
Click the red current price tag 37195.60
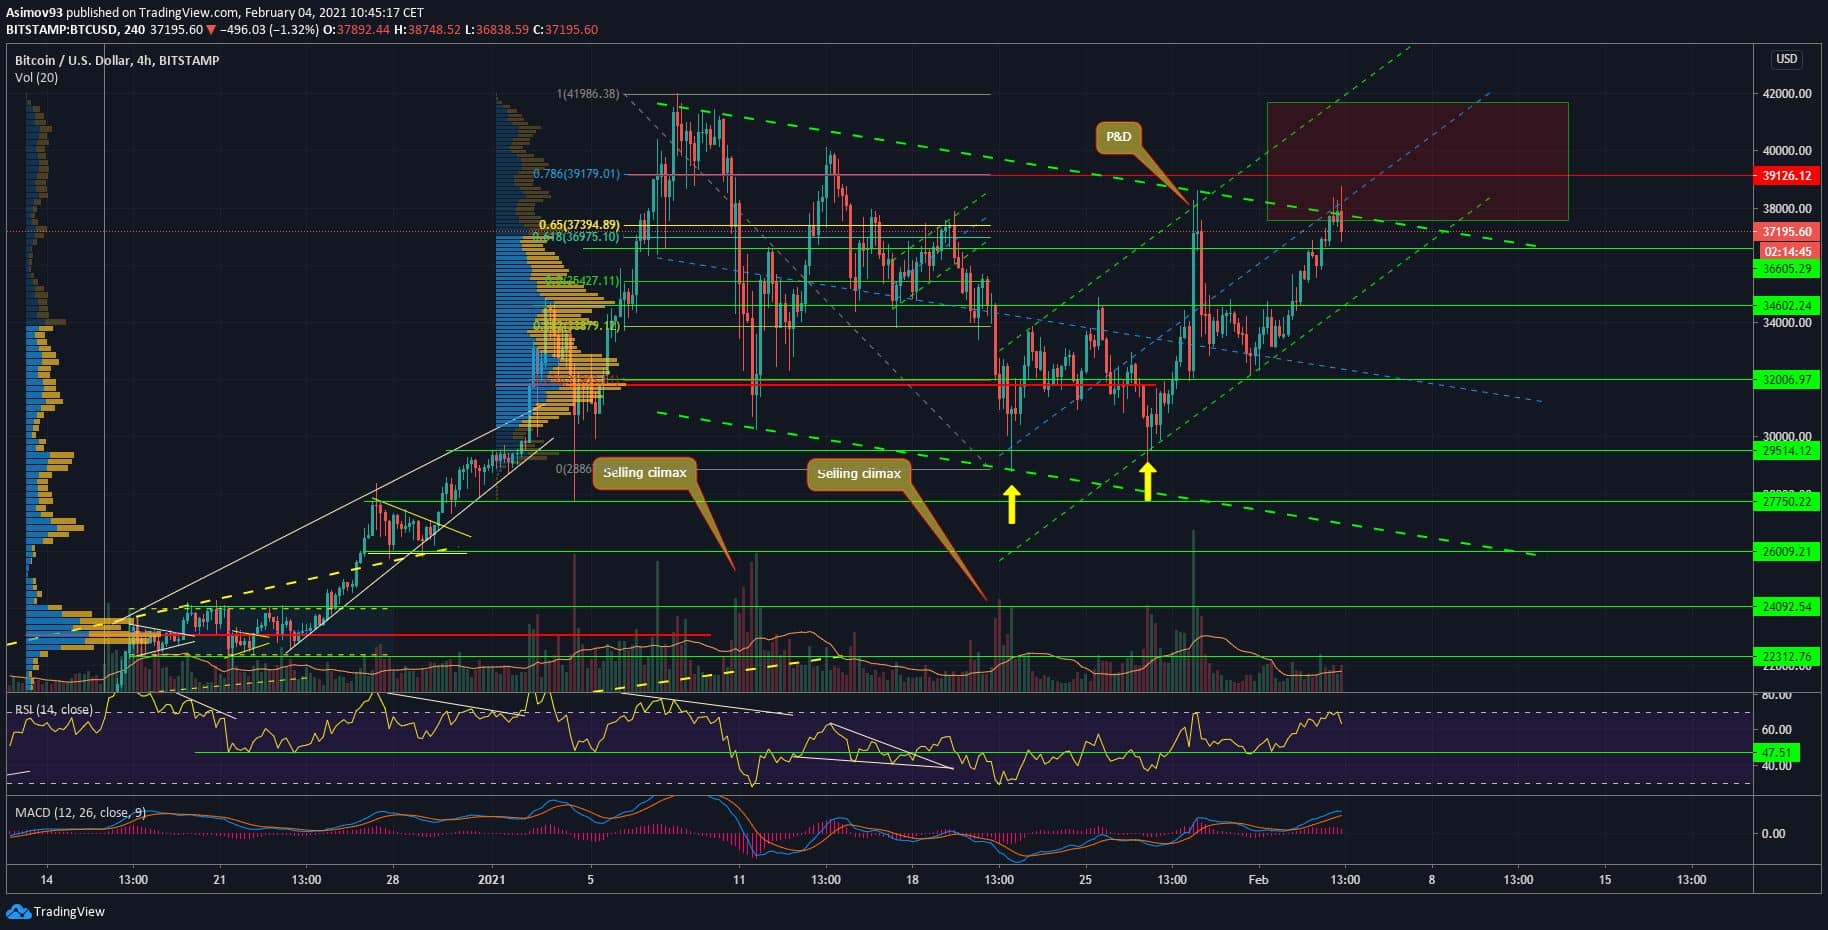[x=1786, y=231]
